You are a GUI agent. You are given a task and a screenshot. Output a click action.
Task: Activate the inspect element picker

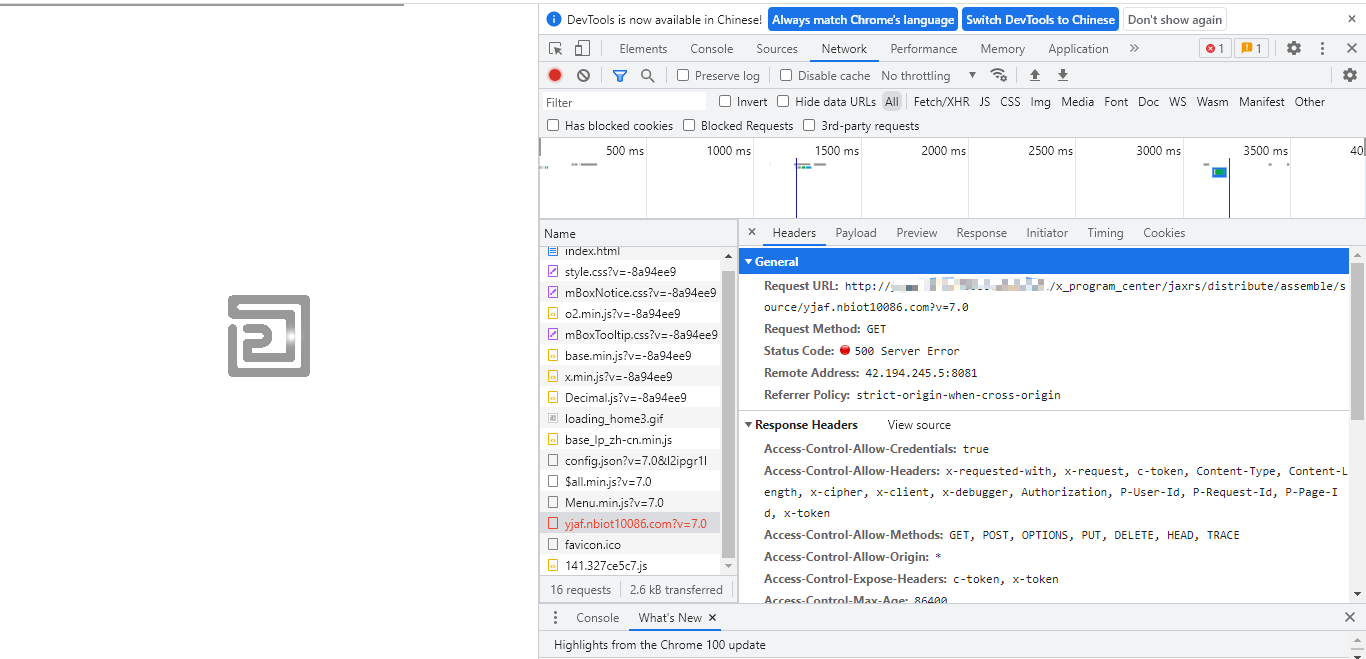point(556,48)
